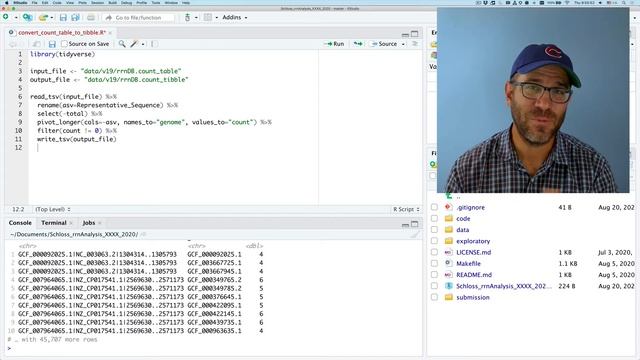Click the code tools magic wand icon
Viewport: 640px width, 360px height.
(x=134, y=44)
